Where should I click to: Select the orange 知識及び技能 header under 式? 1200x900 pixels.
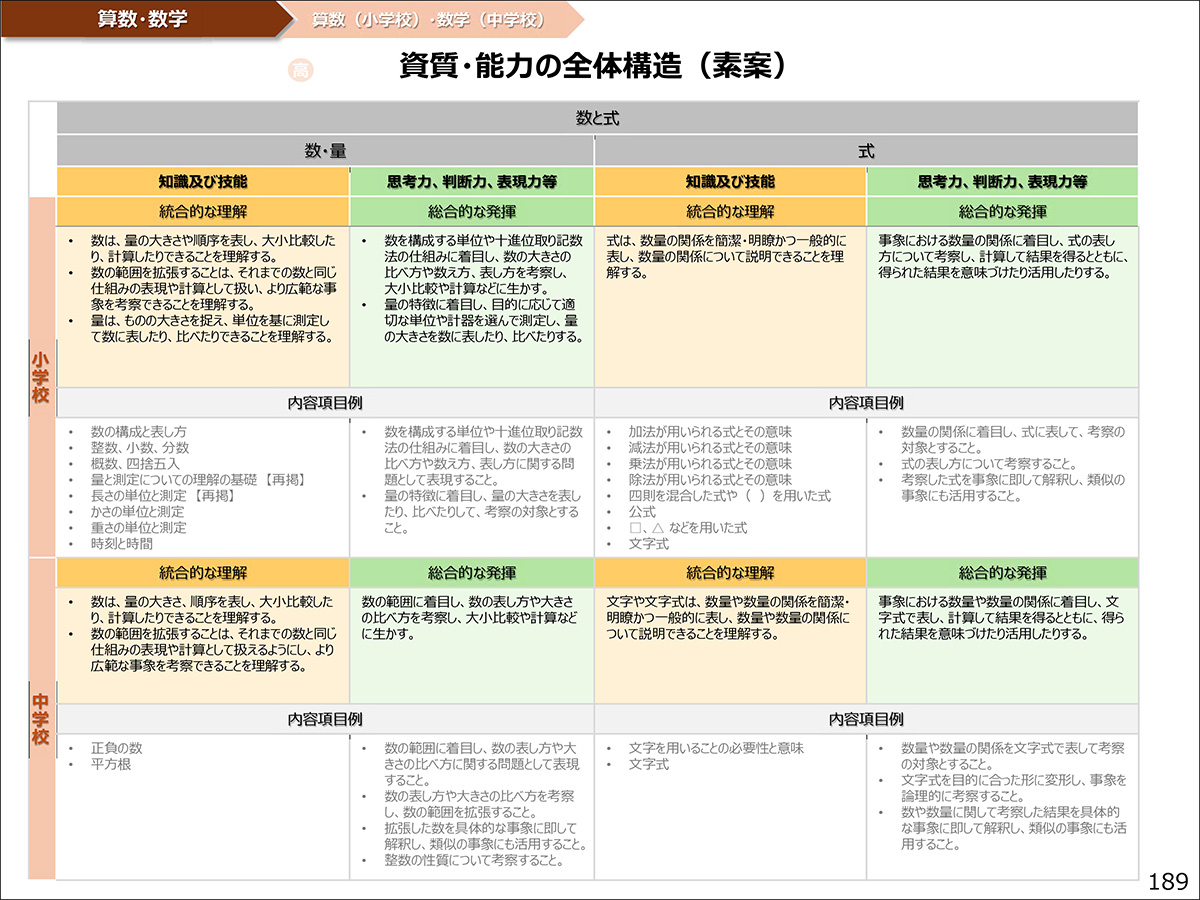coord(730,178)
